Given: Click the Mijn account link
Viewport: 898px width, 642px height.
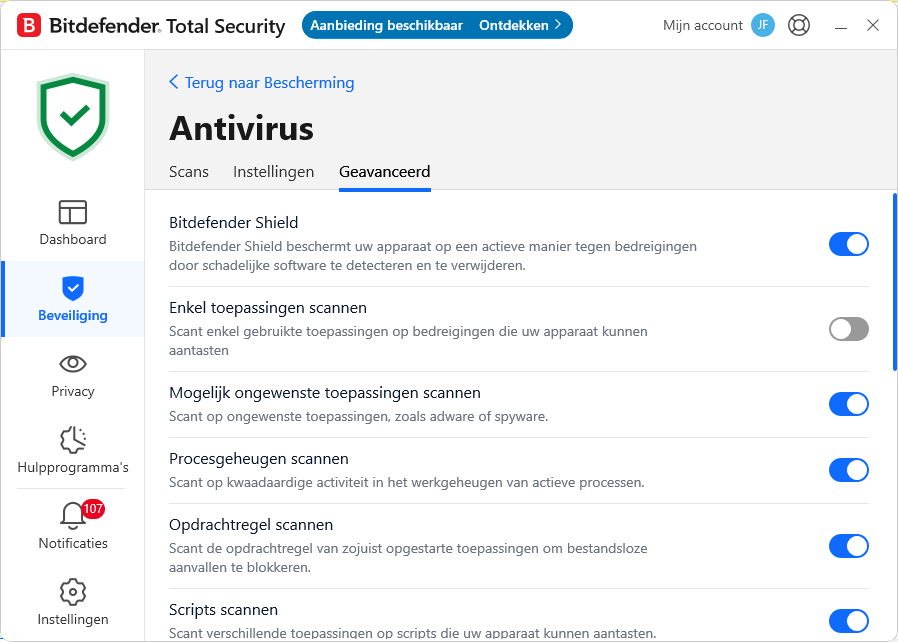Looking at the screenshot, I should pos(703,25).
